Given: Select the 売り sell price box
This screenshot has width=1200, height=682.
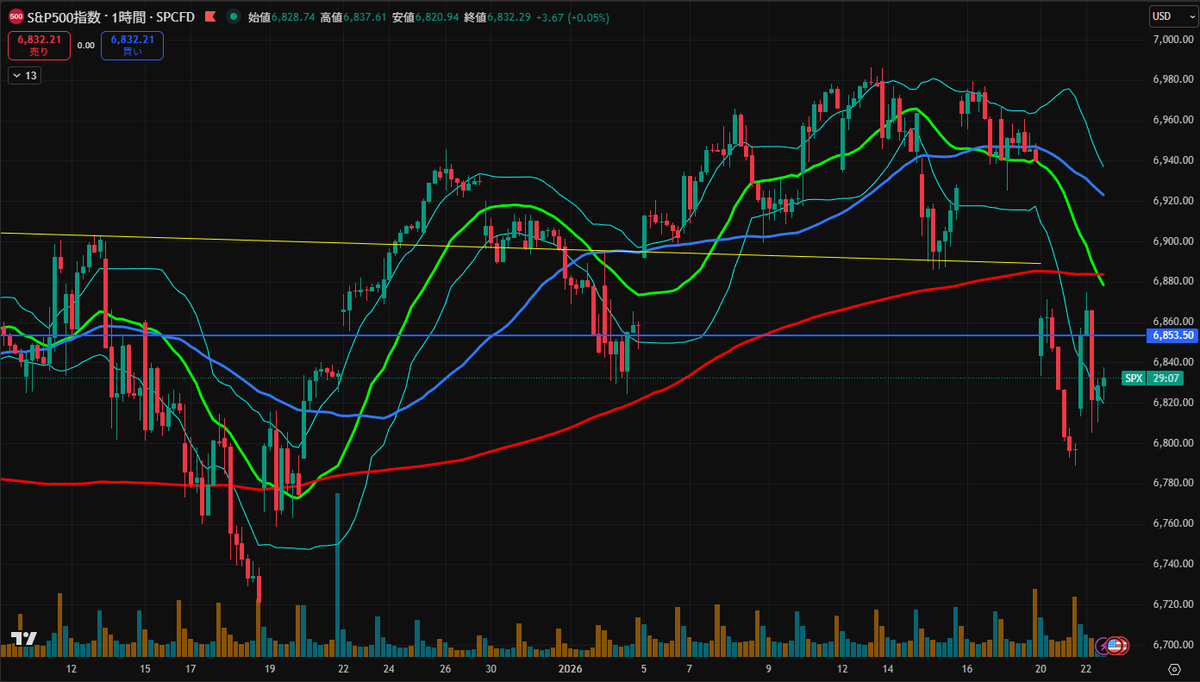Looking at the screenshot, I should click(x=38, y=45).
